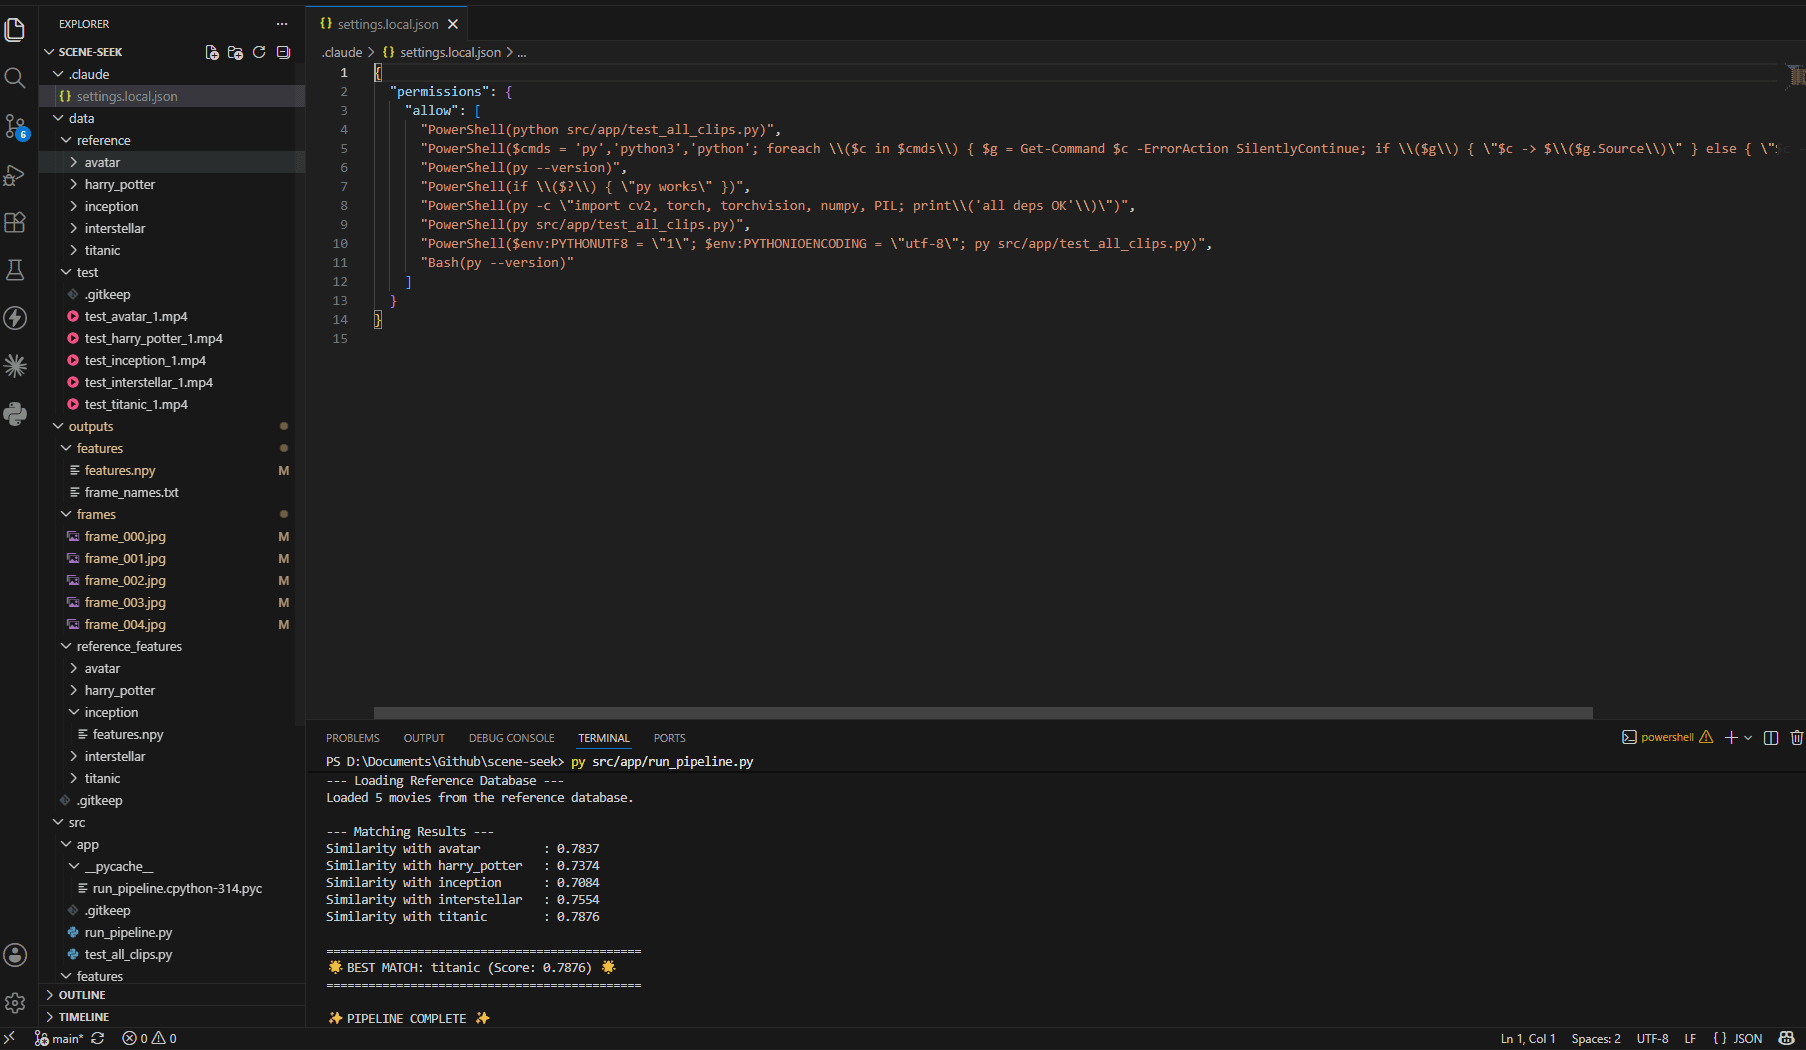Click the main branch indicator in status bar

(x=59, y=1038)
